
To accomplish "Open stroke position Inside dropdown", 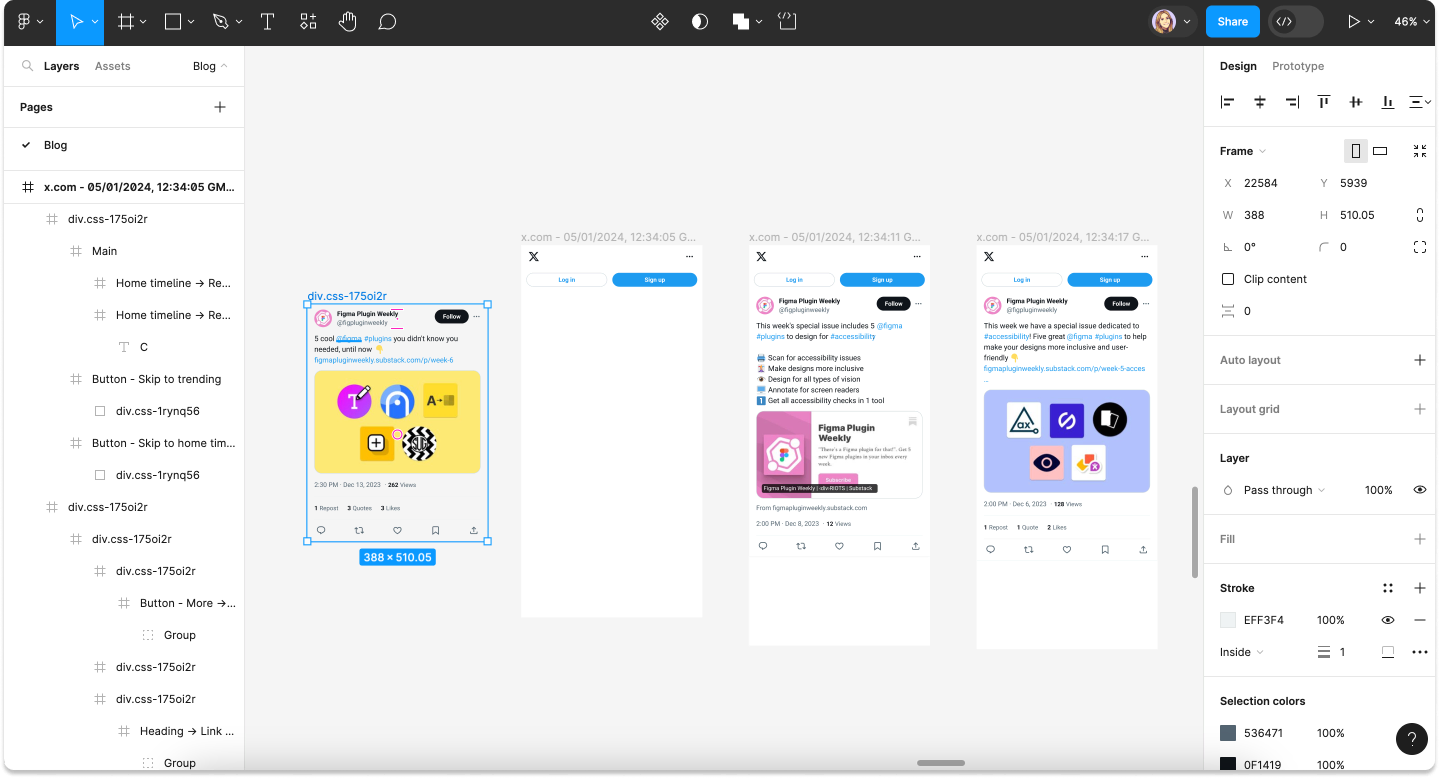I will [1241, 652].
